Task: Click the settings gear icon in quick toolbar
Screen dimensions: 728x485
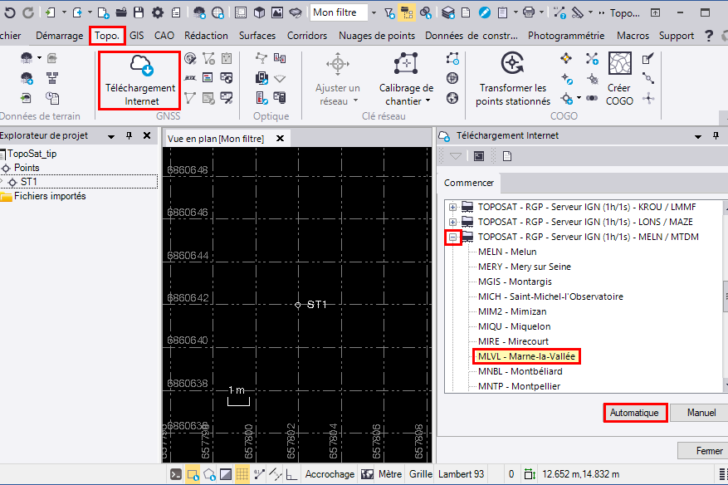Action: pyautogui.click(x=157, y=13)
